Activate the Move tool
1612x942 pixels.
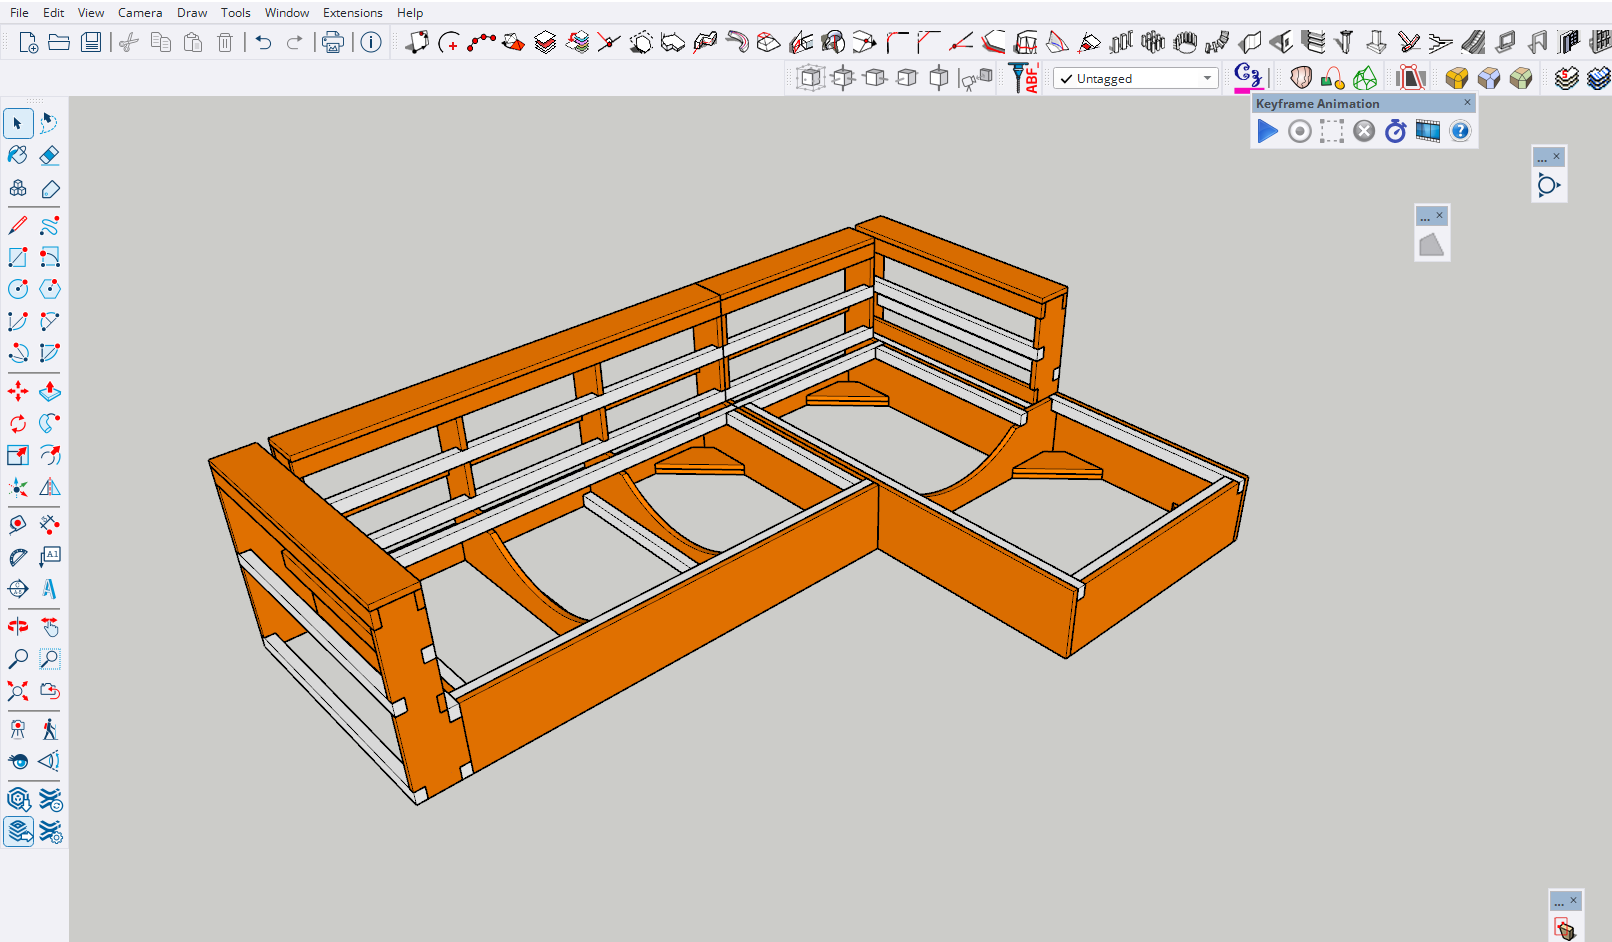(x=18, y=391)
